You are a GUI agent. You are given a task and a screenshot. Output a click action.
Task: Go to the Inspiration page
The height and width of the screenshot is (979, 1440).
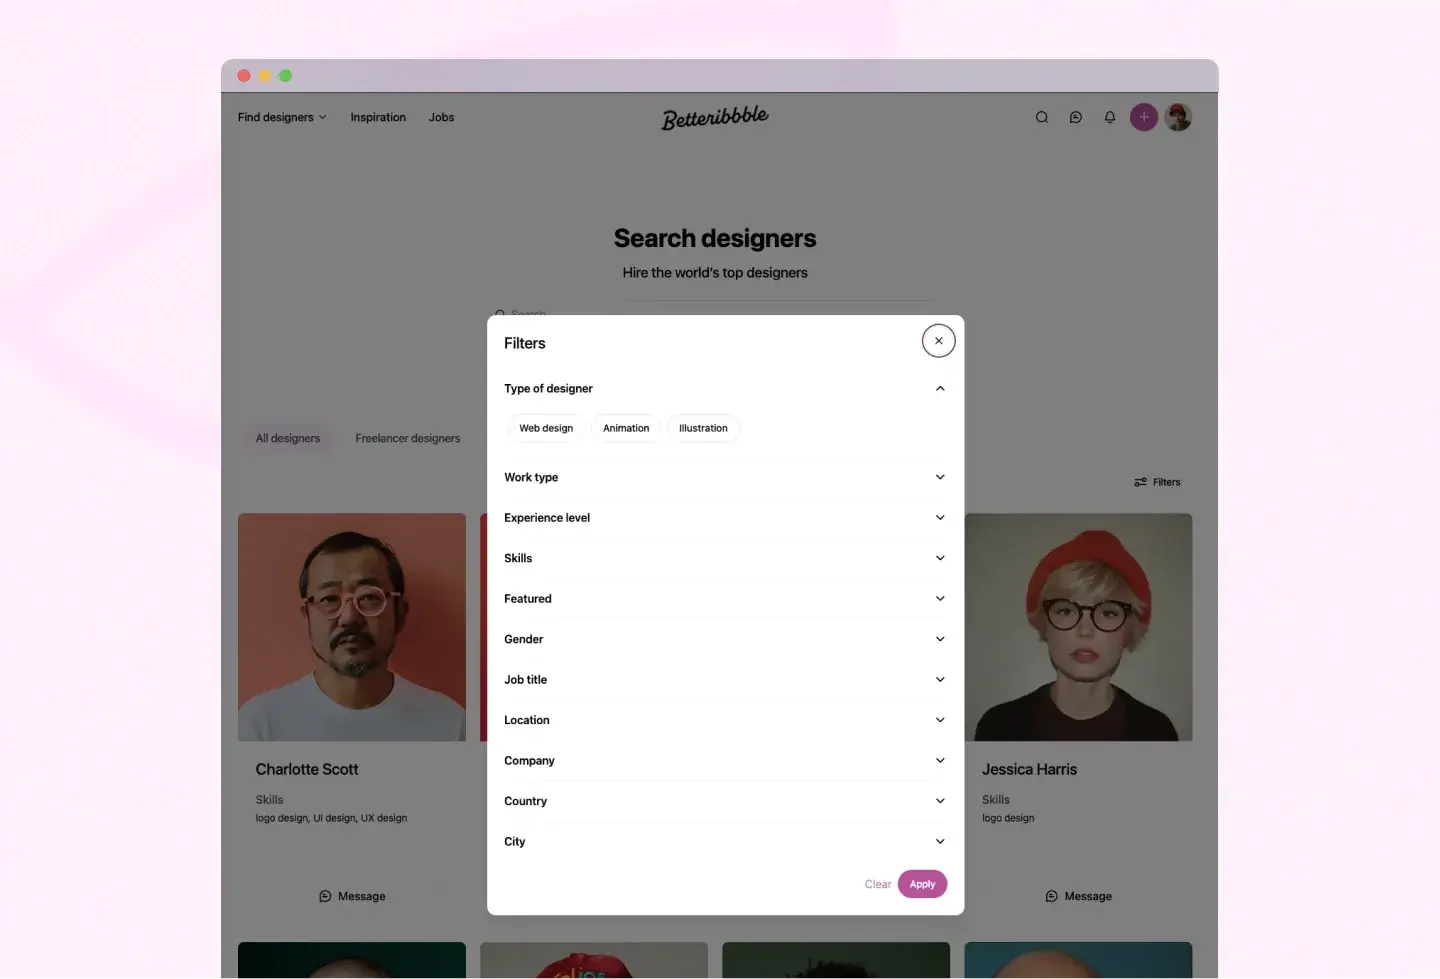coord(378,117)
